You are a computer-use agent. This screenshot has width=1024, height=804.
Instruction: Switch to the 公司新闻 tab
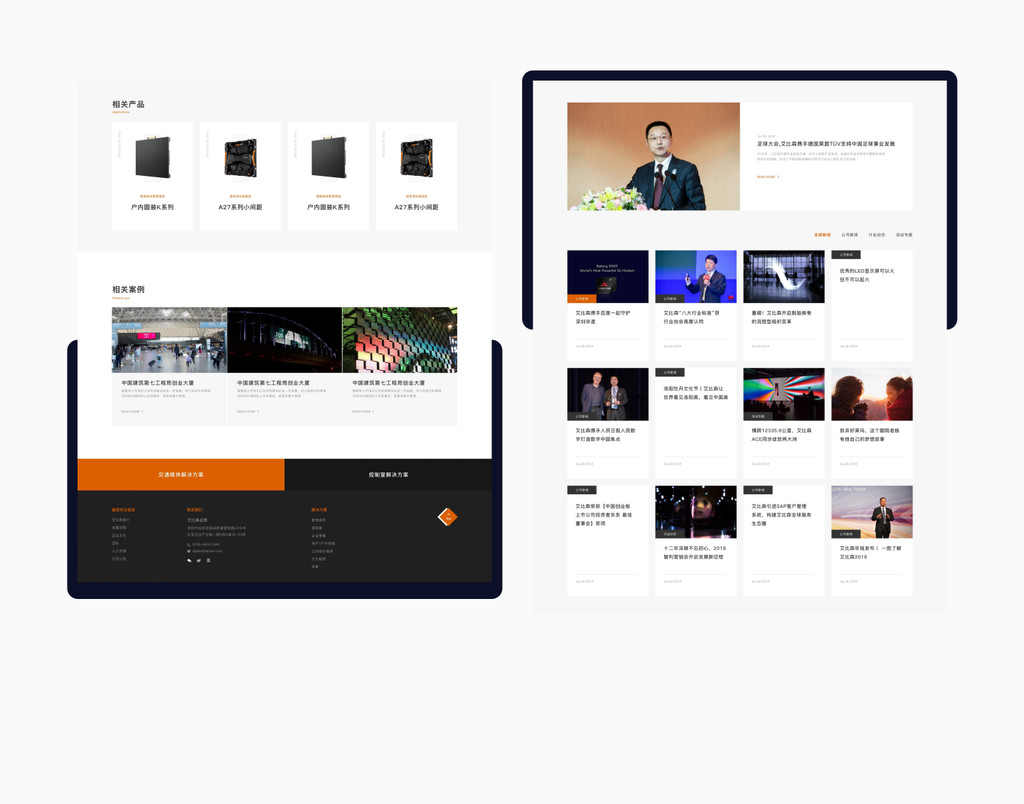pyautogui.click(x=849, y=235)
